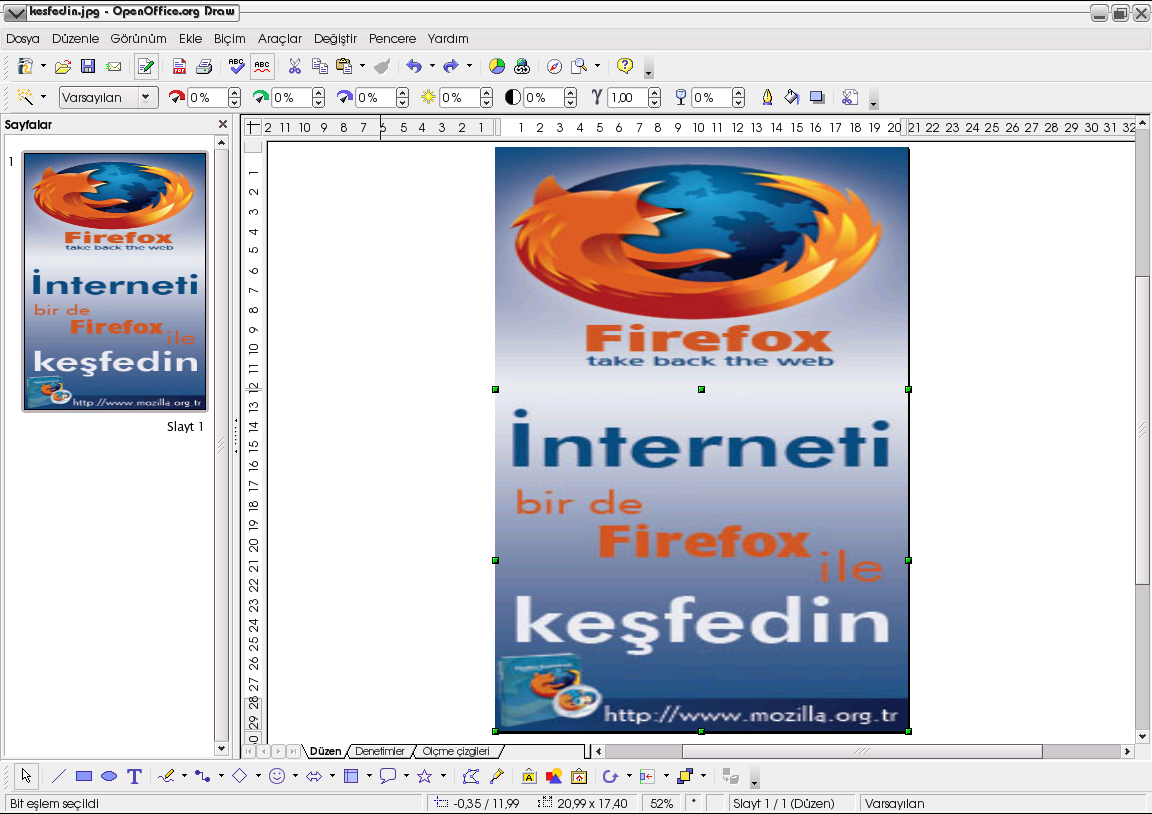
Task: Paste from the clipboard icon
Action: (x=344, y=67)
